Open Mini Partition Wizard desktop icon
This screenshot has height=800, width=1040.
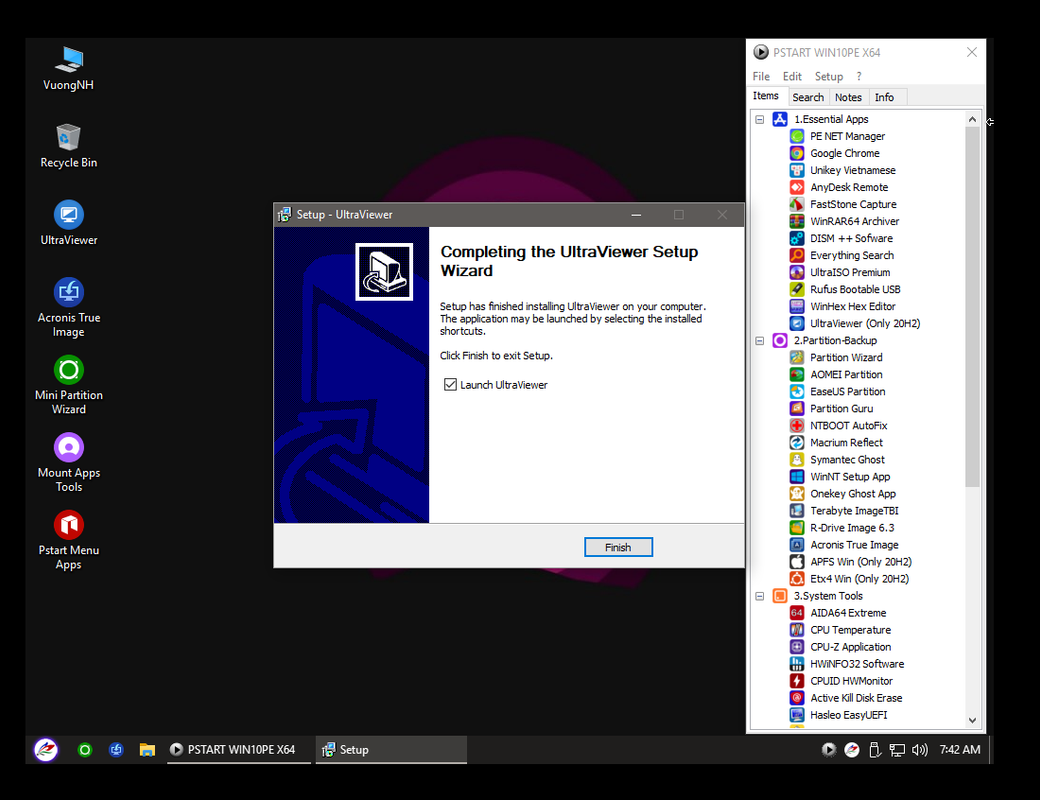click(68, 385)
